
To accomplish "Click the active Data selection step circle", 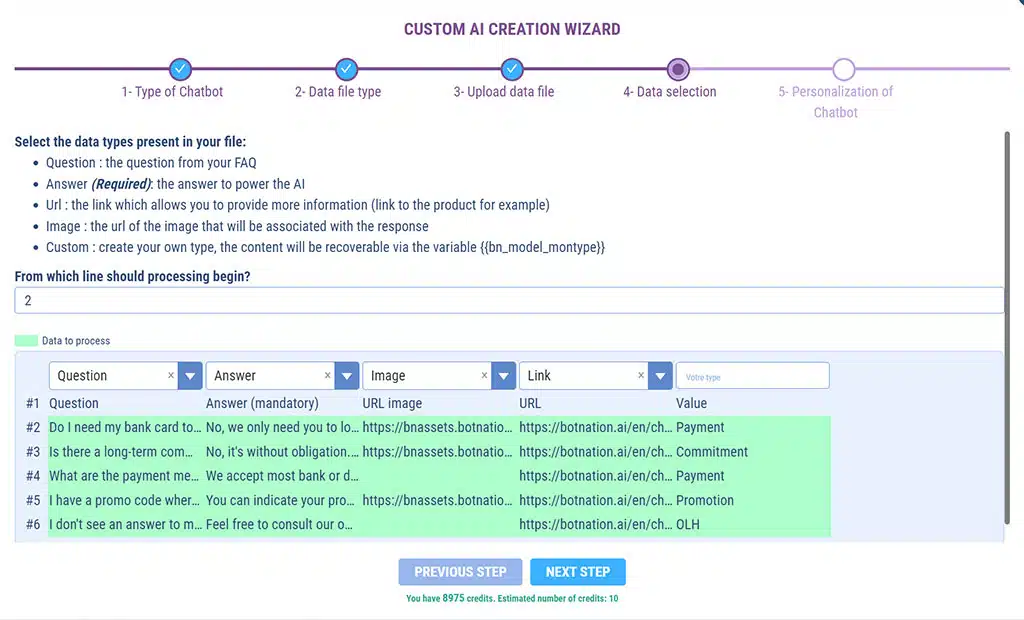I will pos(678,69).
